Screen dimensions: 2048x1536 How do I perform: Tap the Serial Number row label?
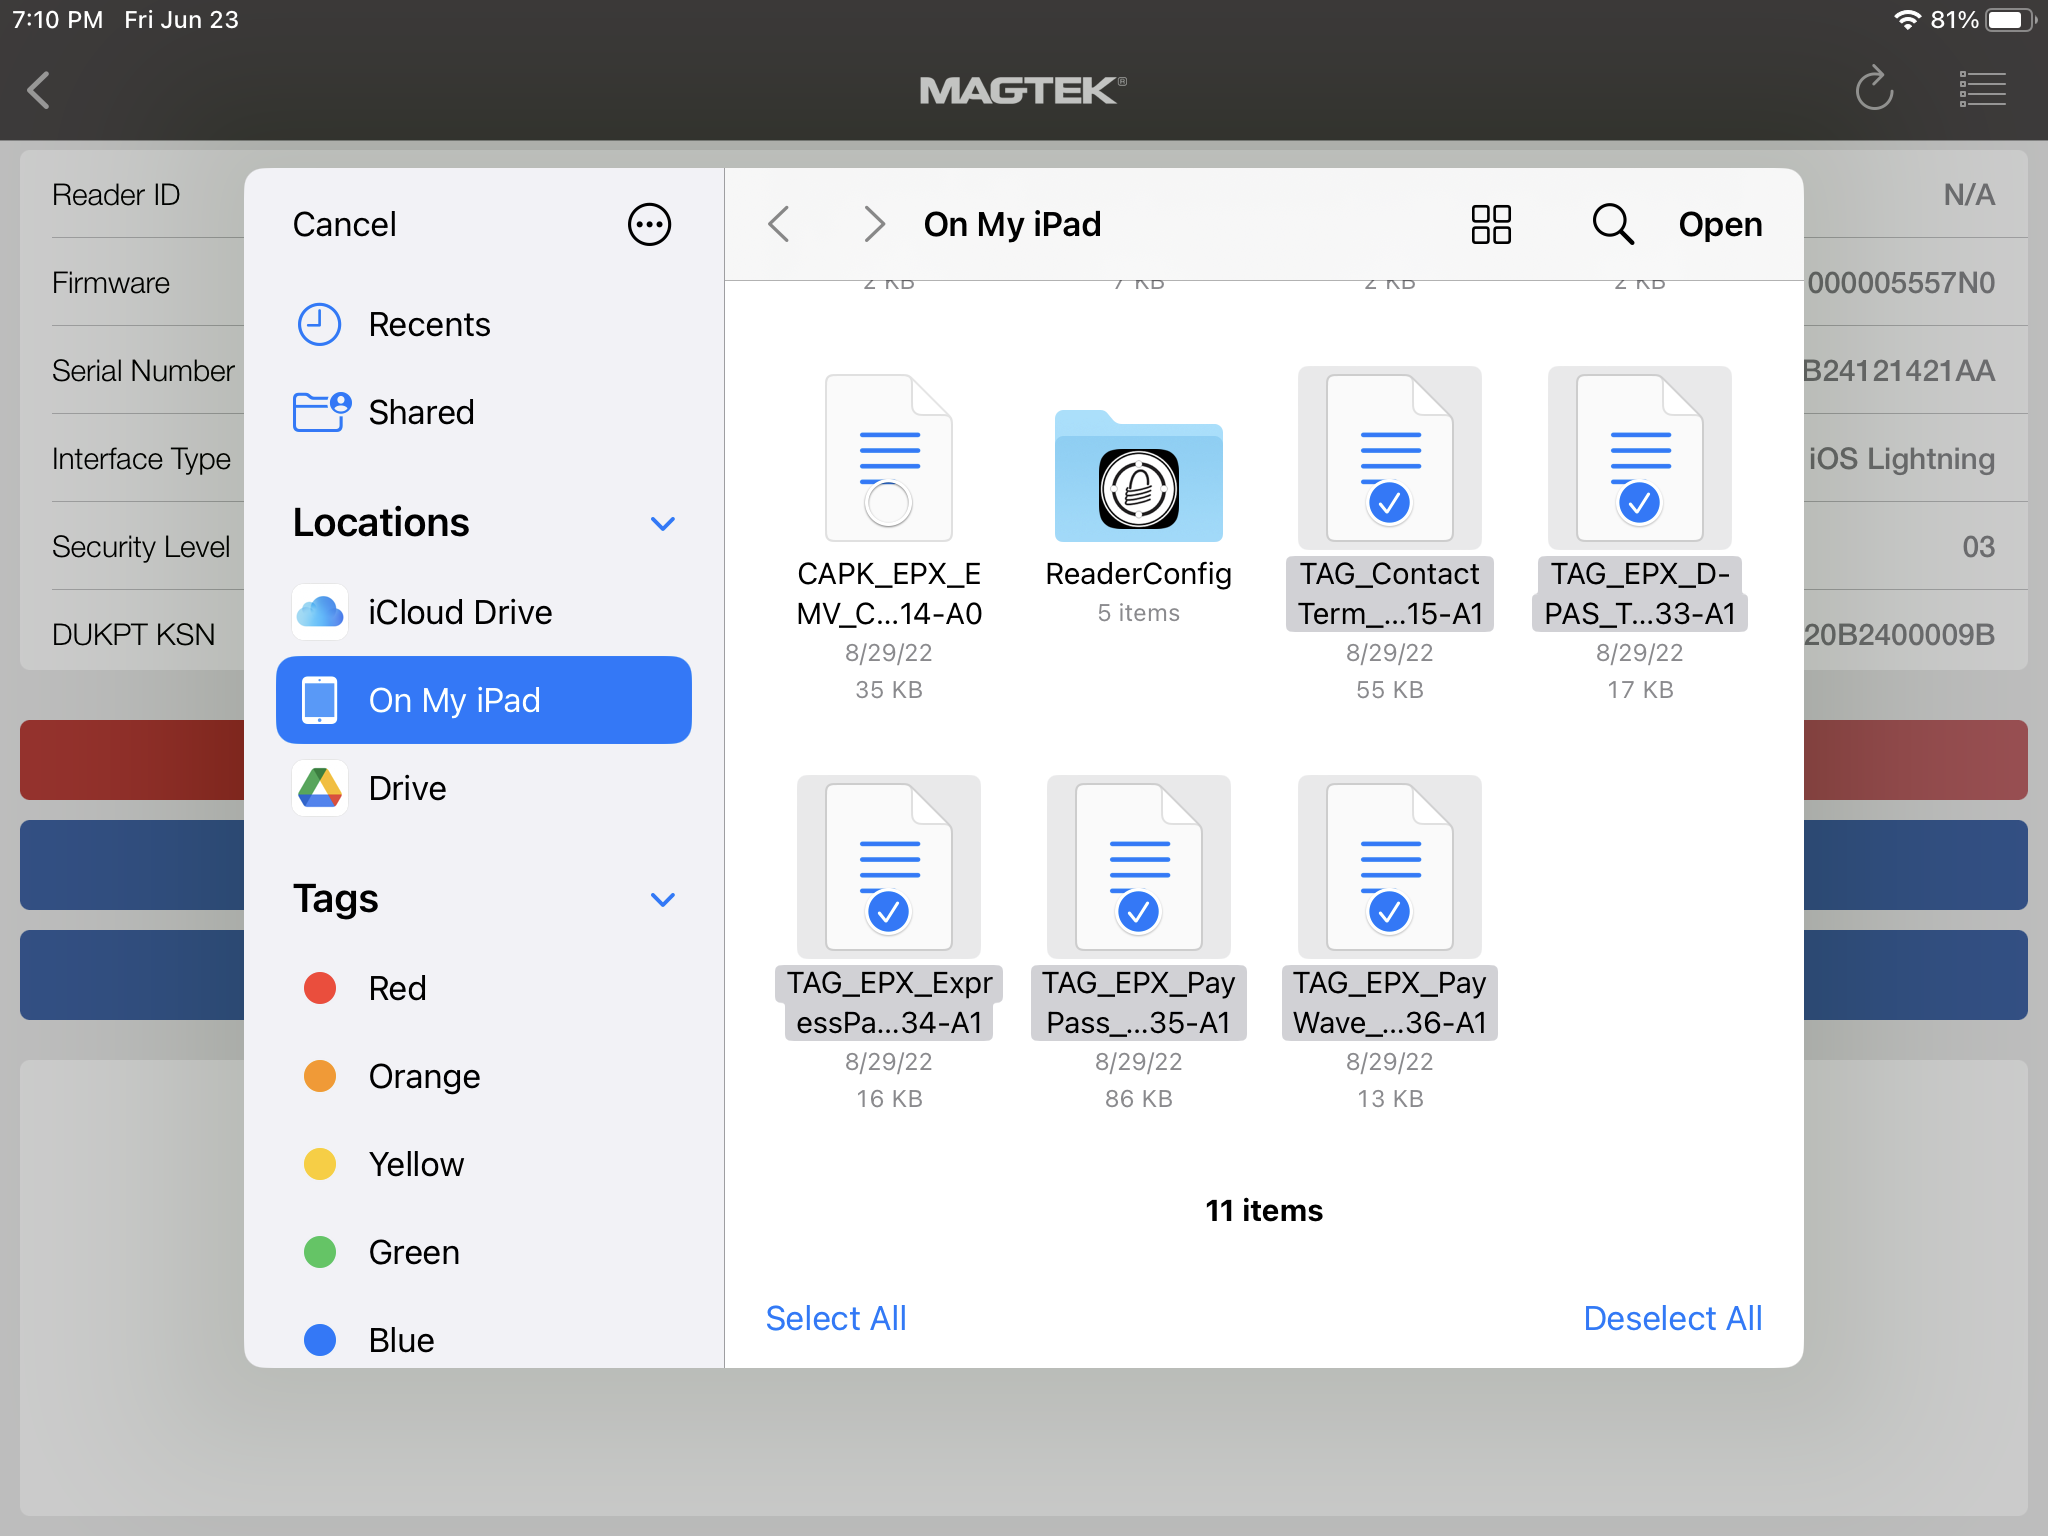pyautogui.click(x=143, y=371)
